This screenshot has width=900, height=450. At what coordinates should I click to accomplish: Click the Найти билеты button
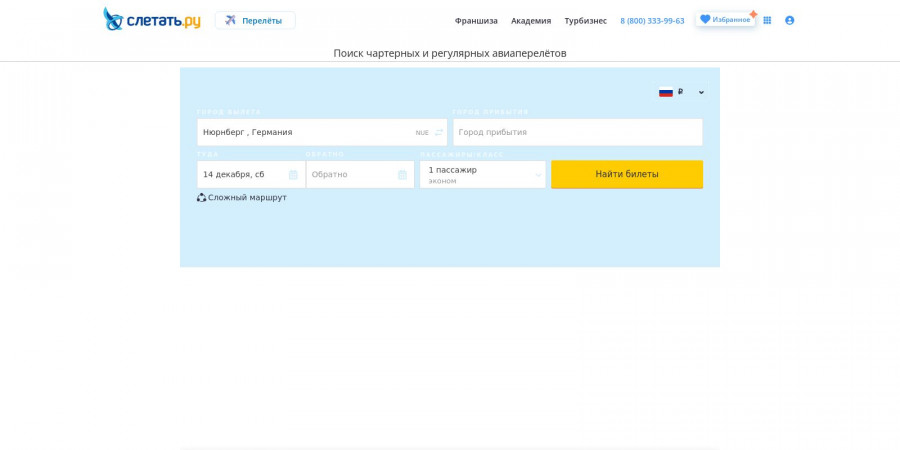point(627,174)
